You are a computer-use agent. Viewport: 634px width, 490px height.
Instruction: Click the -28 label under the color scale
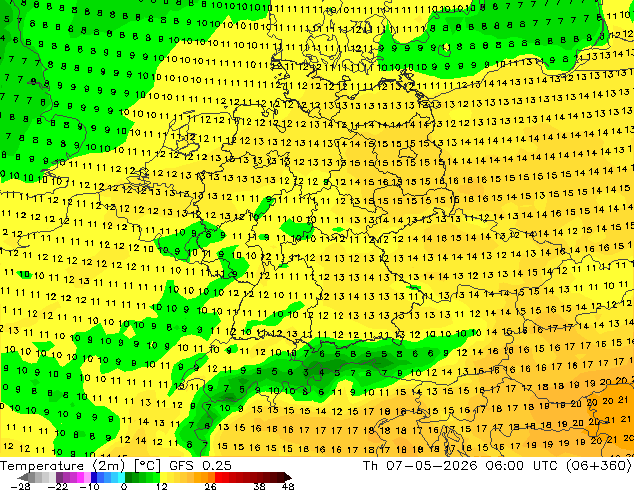[x=21, y=486]
